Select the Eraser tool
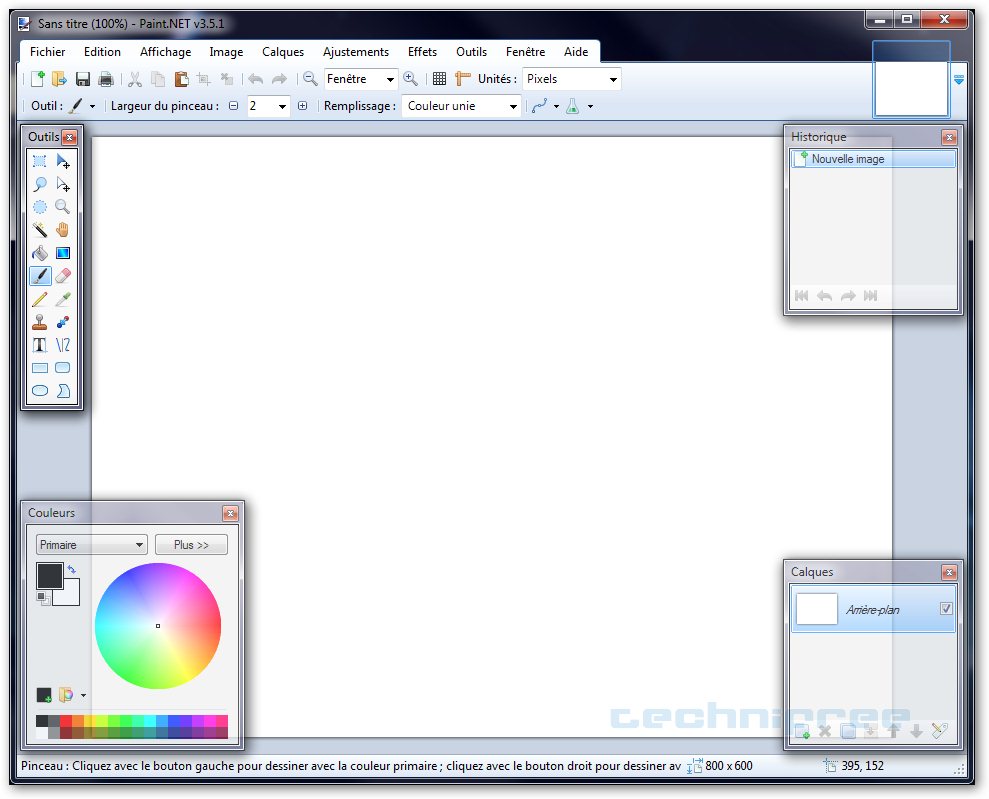The image size is (989, 799). (63, 276)
